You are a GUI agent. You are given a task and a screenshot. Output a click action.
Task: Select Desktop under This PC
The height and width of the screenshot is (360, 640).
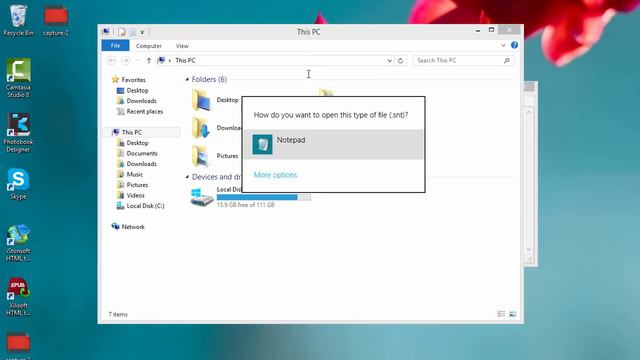(x=138, y=143)
